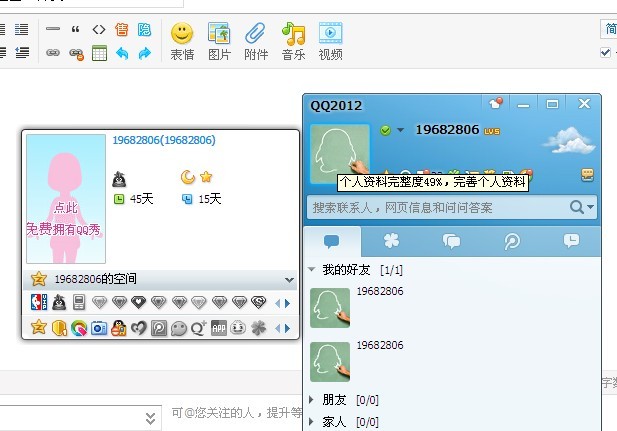Screen dimensions: 617x431
Task: Click the orange 售 sell-content icon
Action: tap(122, 30)
